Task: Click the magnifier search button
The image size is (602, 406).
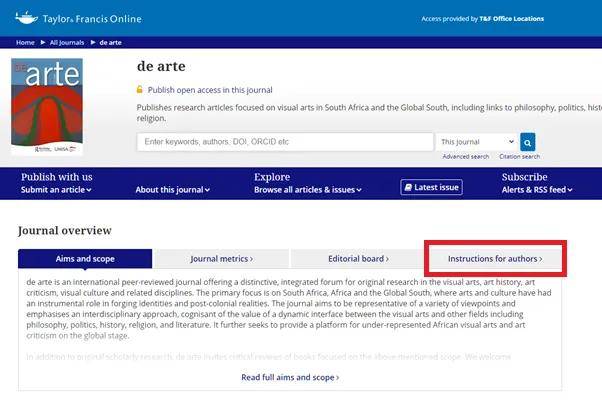Action: pyautogui.click(x=528, y=143)
